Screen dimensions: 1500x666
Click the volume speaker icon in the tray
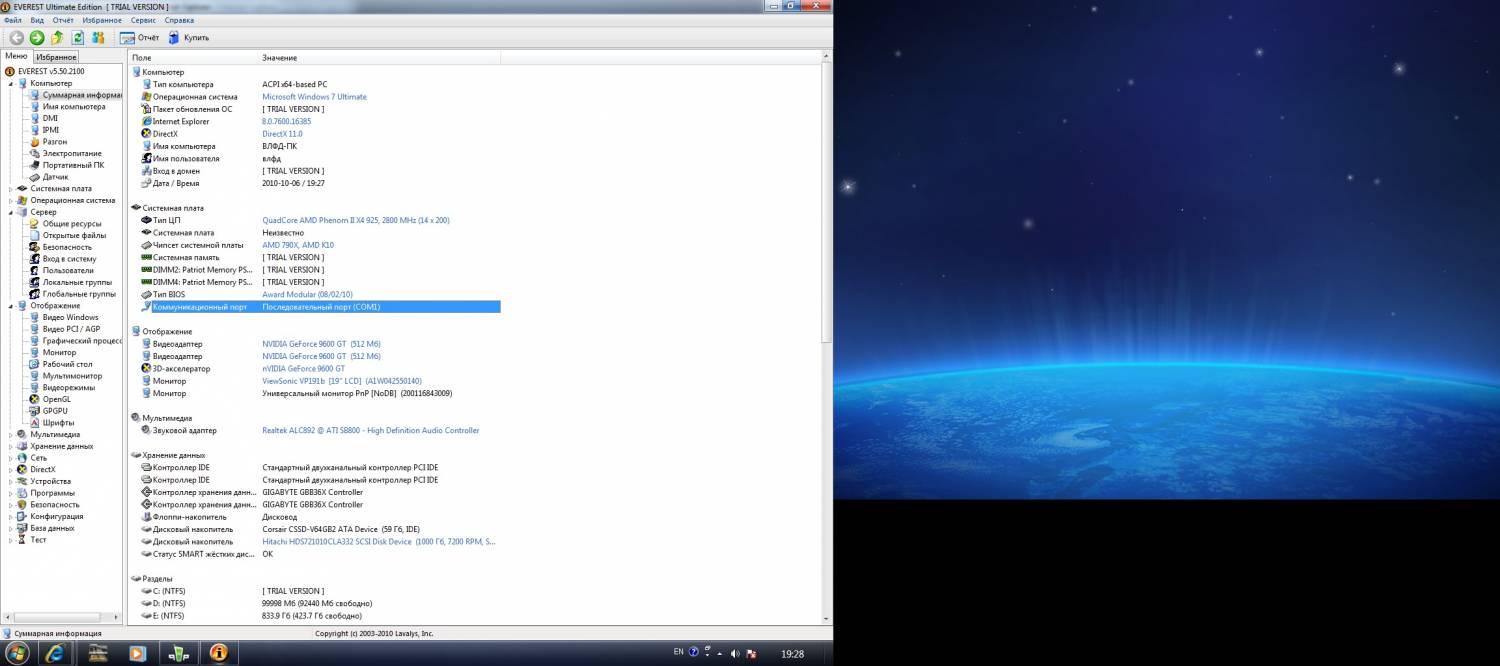pyautogui.click(x=735, y=653)
